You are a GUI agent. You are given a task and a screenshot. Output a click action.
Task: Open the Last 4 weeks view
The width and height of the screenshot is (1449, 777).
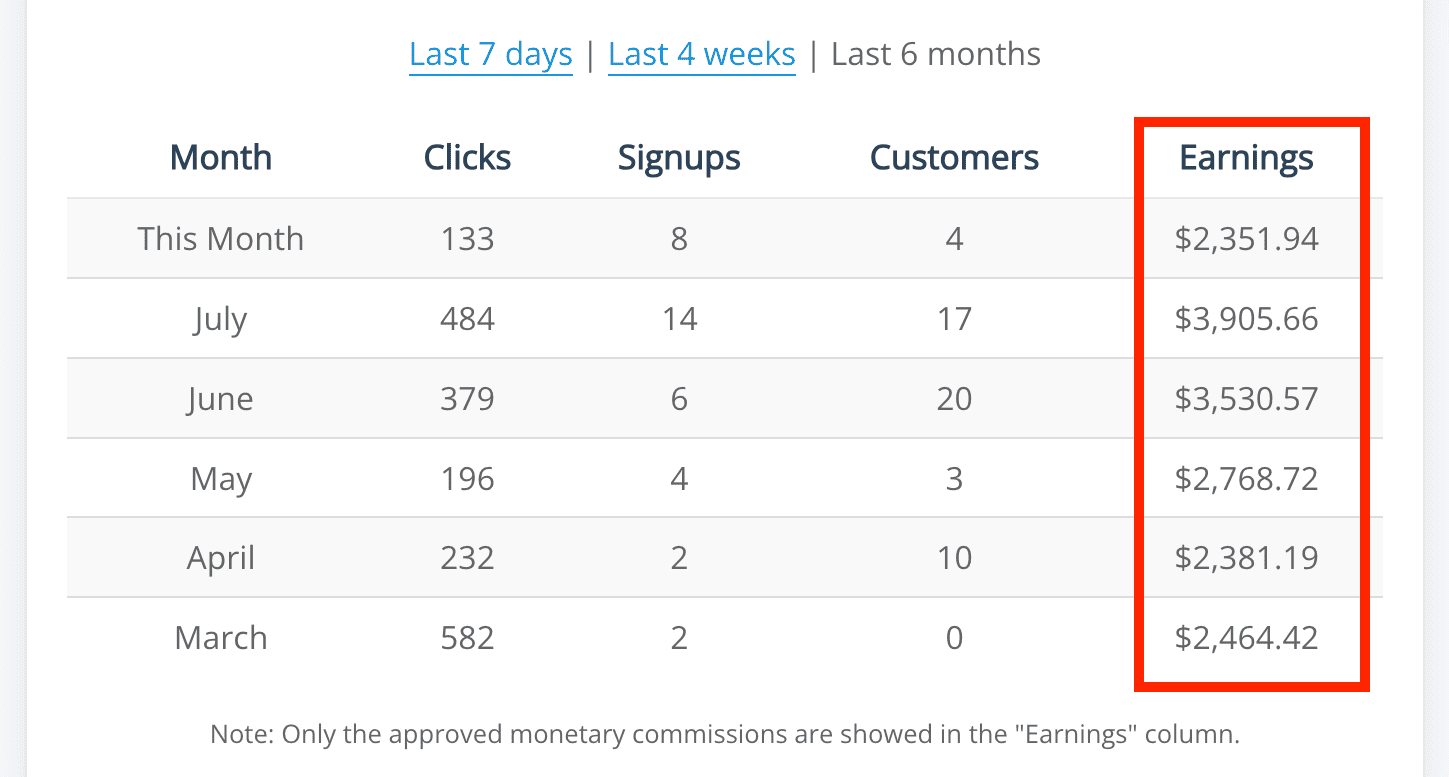pos(701,54)
